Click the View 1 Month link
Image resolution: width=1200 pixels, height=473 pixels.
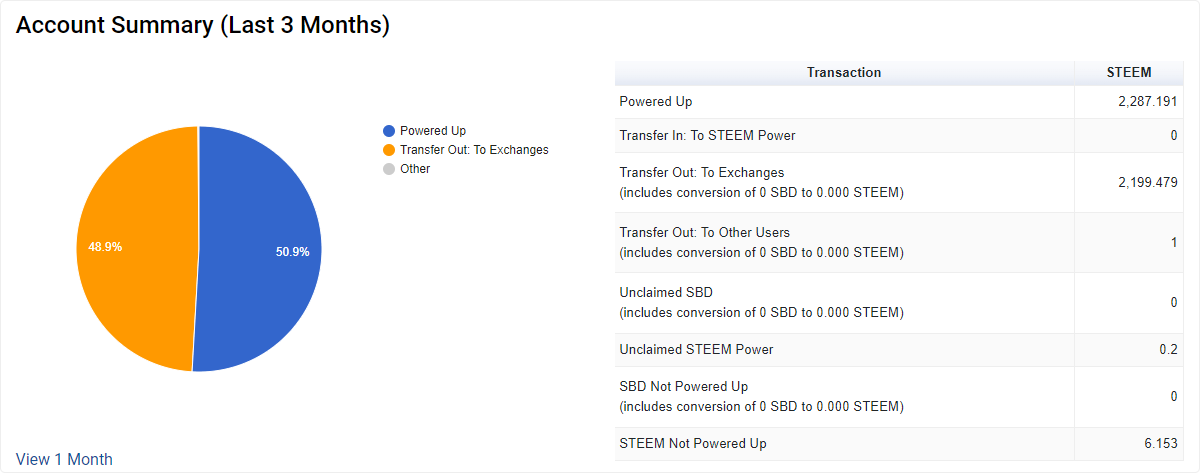pos(64,460)
